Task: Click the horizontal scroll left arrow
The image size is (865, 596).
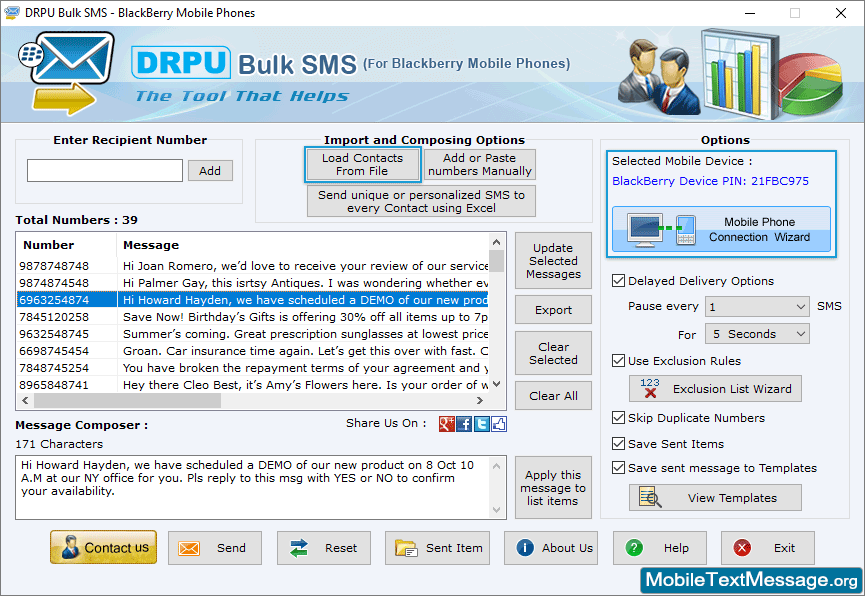Action: [25, 401]
